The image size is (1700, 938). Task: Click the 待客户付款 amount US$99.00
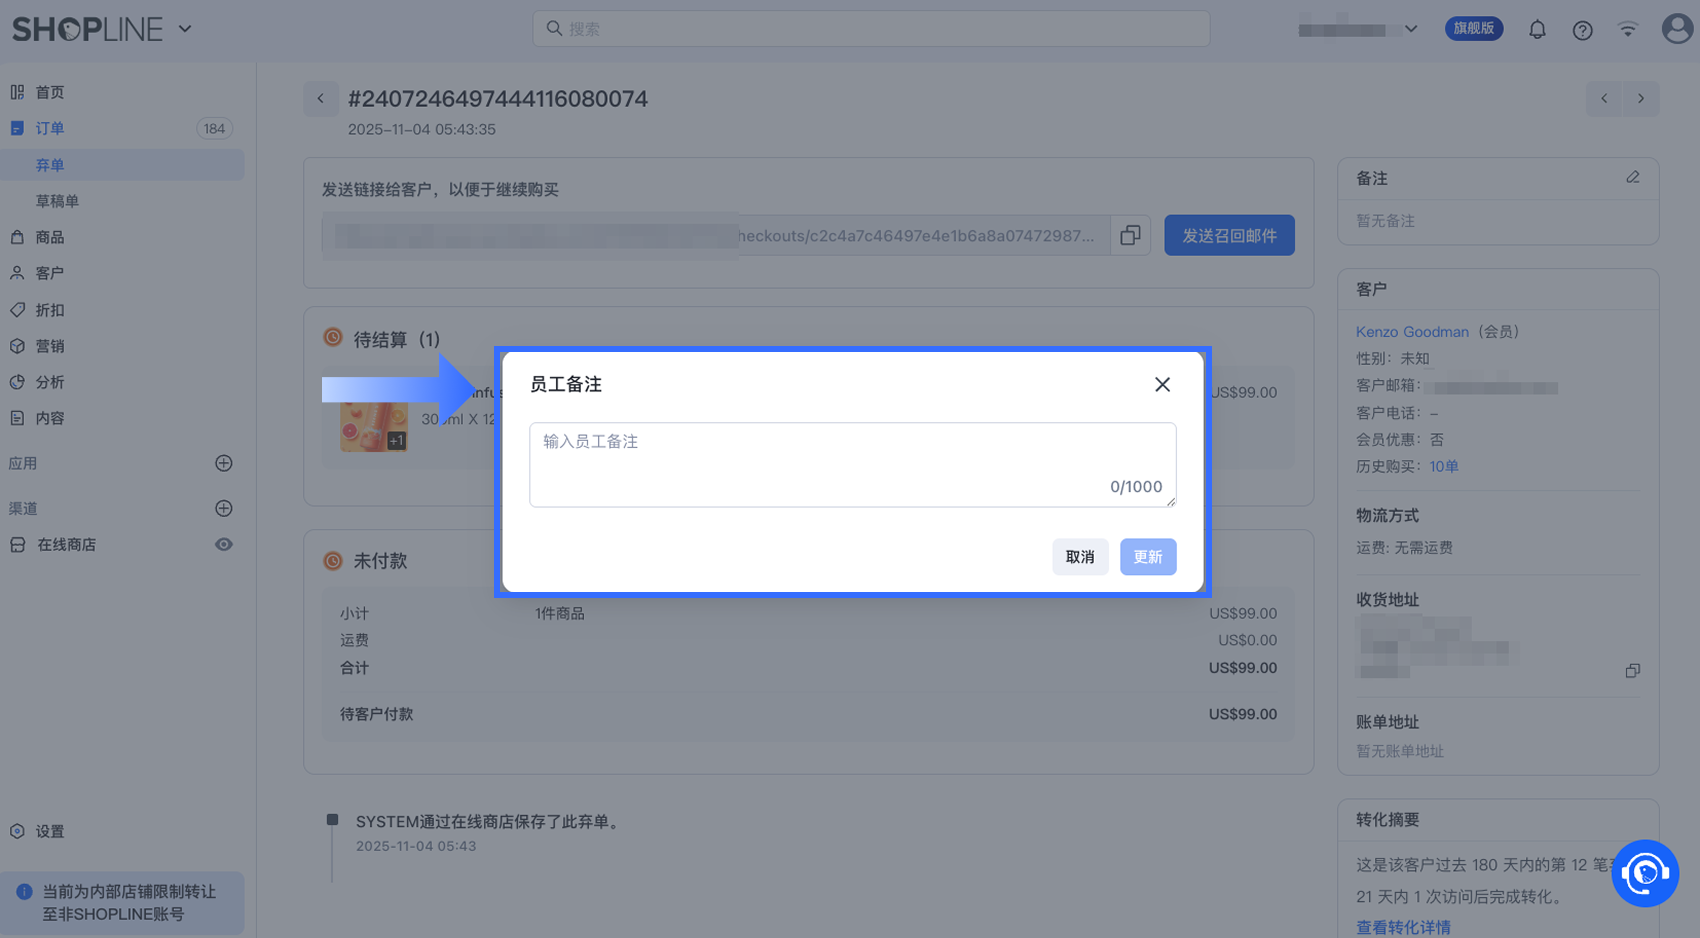click(1243, 714)
